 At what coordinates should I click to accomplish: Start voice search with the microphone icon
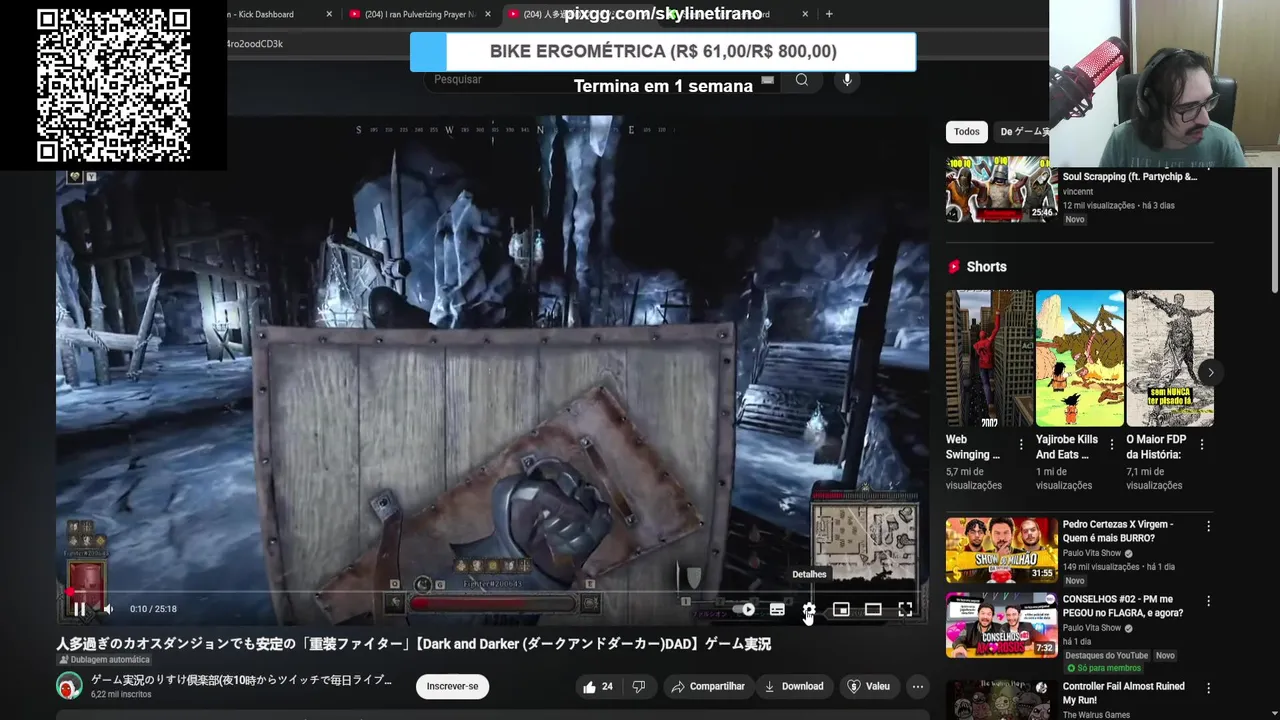click(x=847, y=80)
